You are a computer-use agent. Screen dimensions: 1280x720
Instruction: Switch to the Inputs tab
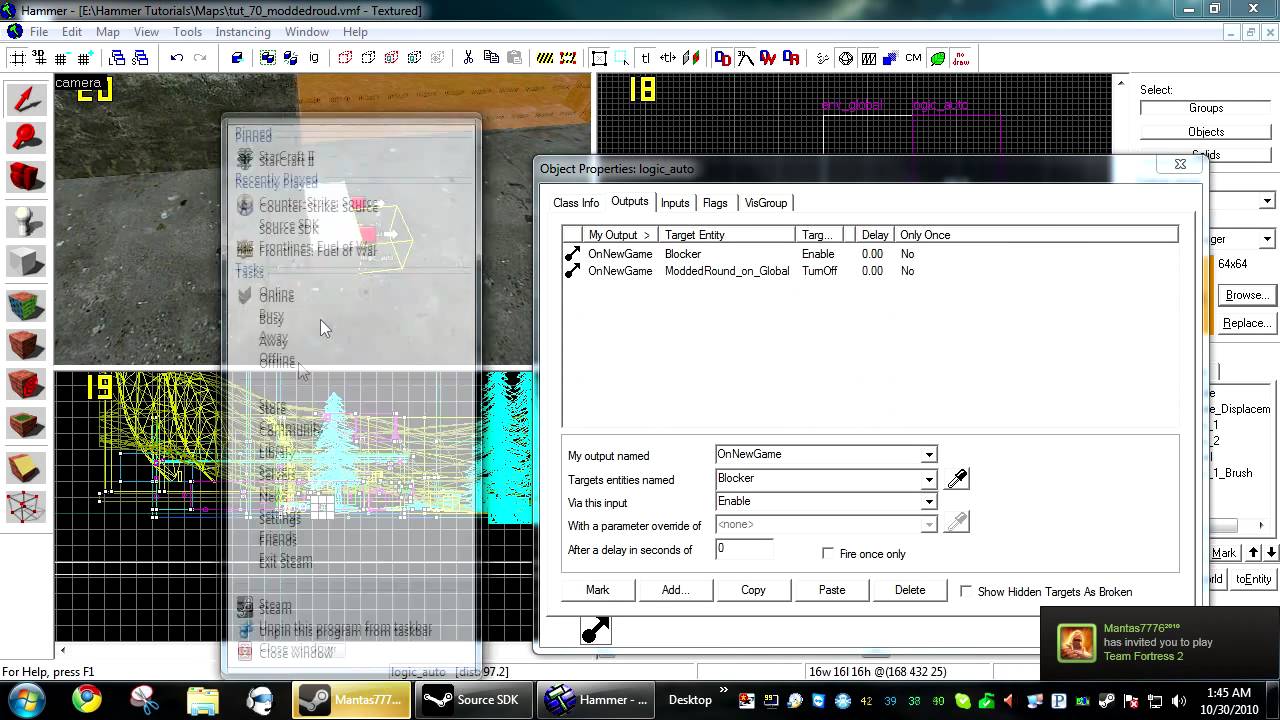675,203
